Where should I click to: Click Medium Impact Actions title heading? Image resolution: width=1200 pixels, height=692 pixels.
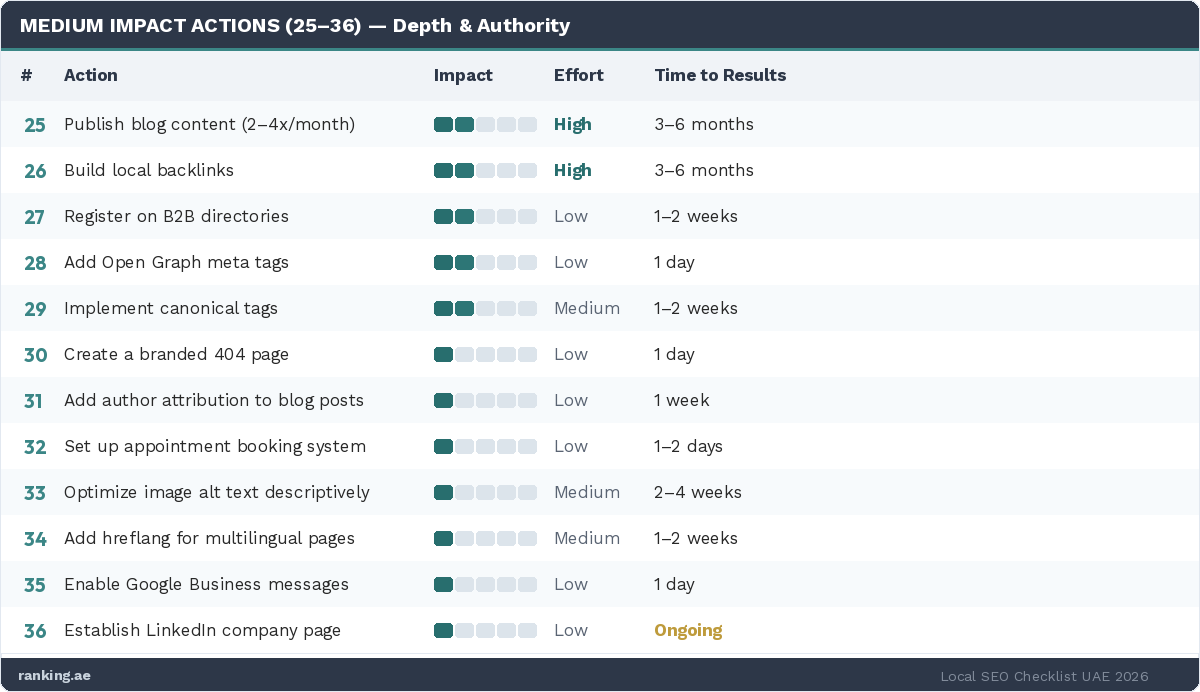(x=295, y=26)
